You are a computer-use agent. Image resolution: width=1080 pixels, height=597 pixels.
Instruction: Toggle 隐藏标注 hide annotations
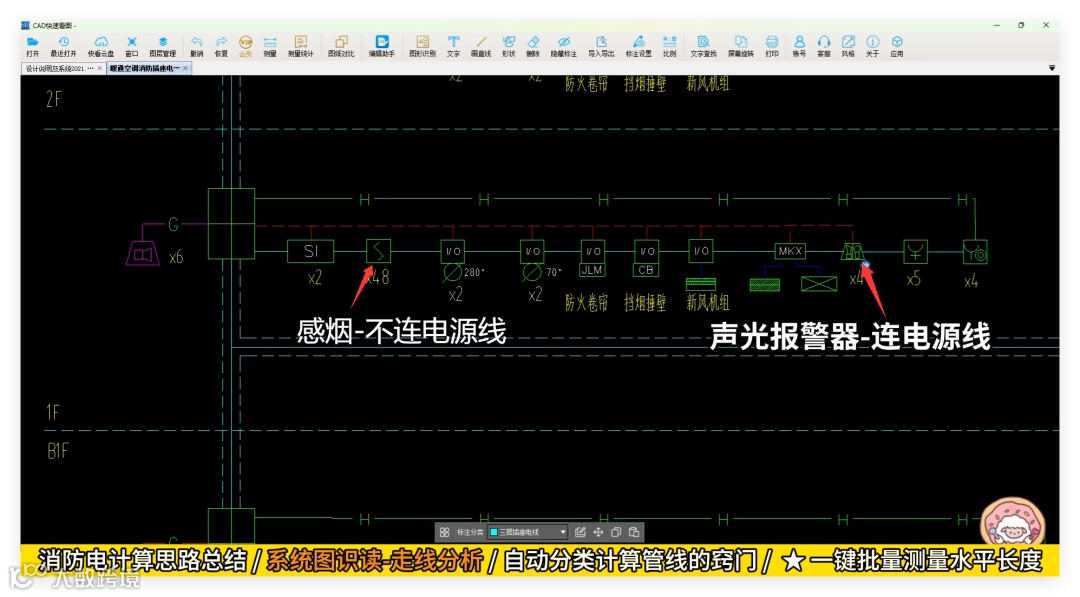(563, 46)
